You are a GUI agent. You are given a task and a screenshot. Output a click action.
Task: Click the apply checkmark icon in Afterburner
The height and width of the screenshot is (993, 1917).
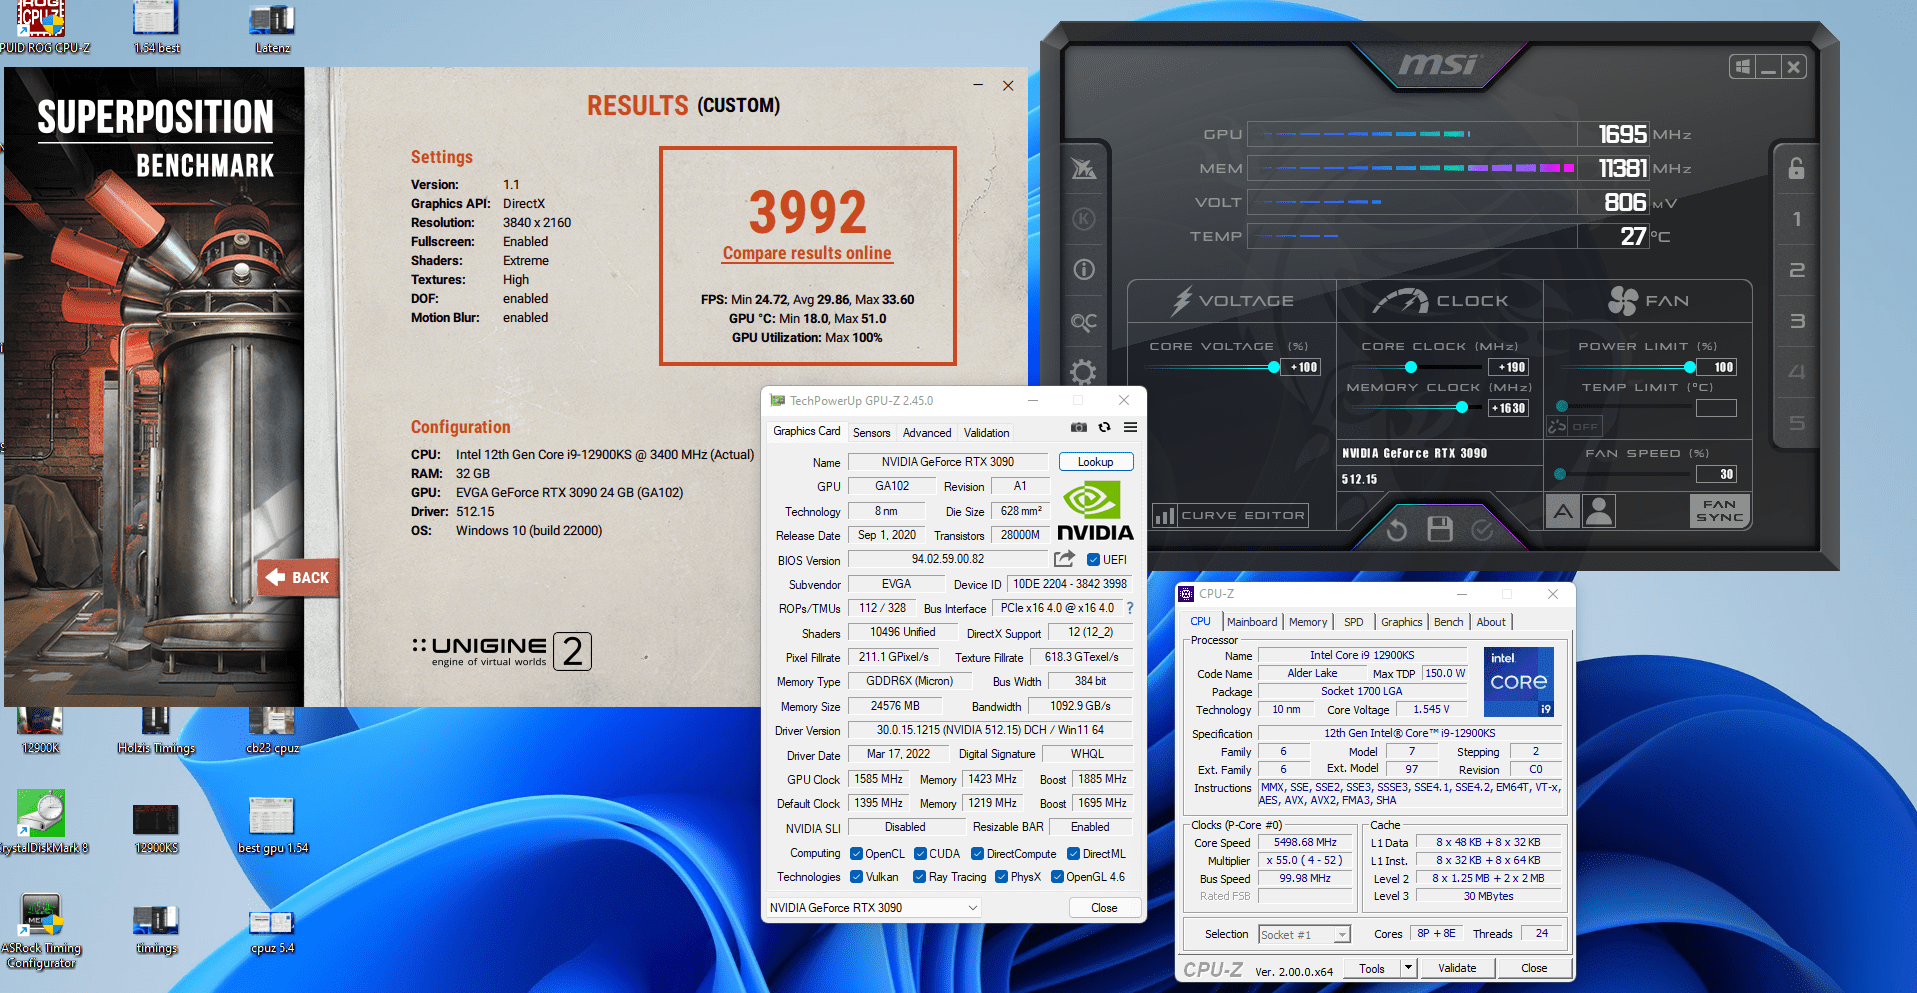[1483, 529]
